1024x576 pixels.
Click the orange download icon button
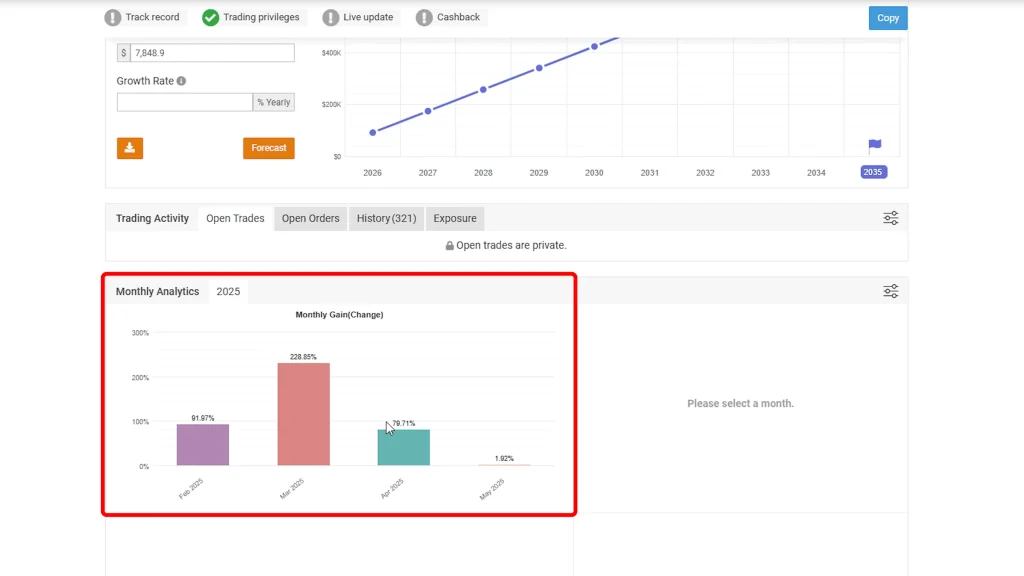(130, 148)
